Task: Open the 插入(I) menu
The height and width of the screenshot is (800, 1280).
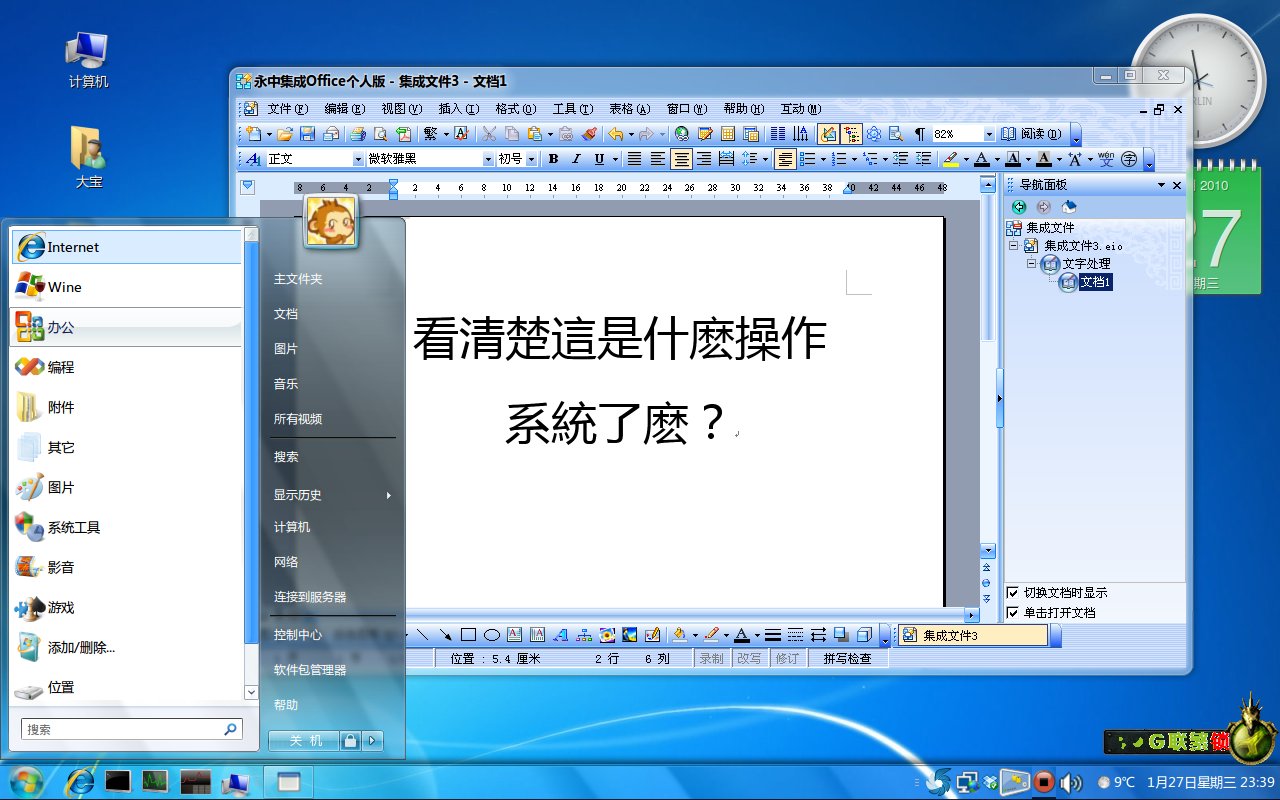Action: tap(458, 109)
